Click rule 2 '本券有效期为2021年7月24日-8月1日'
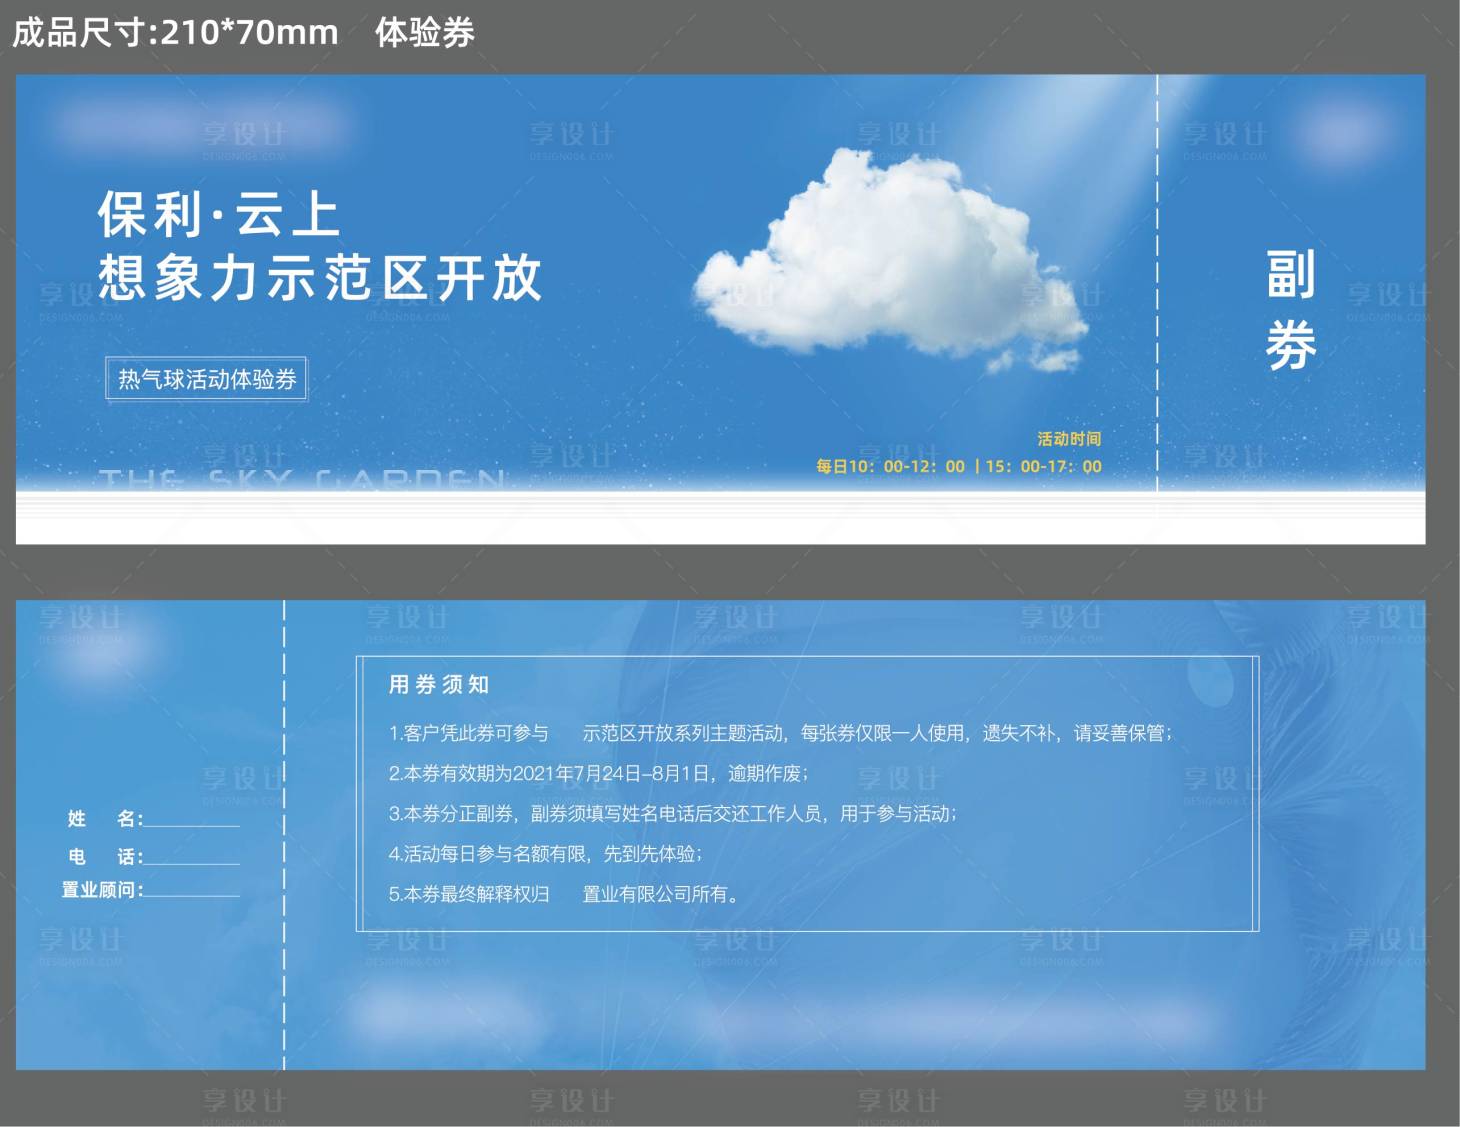The width and height of the screenshot is (1460, 1127). [598, 773]
